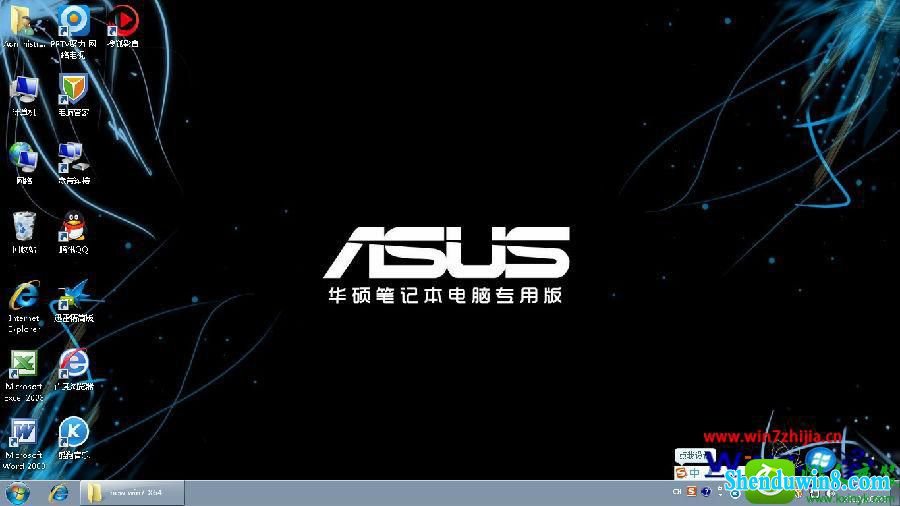Switch to the folder window taskbar button
Image resolution: width=900 pixels, height=506 pixels.
pyautogui.click(x=132, y=493)
